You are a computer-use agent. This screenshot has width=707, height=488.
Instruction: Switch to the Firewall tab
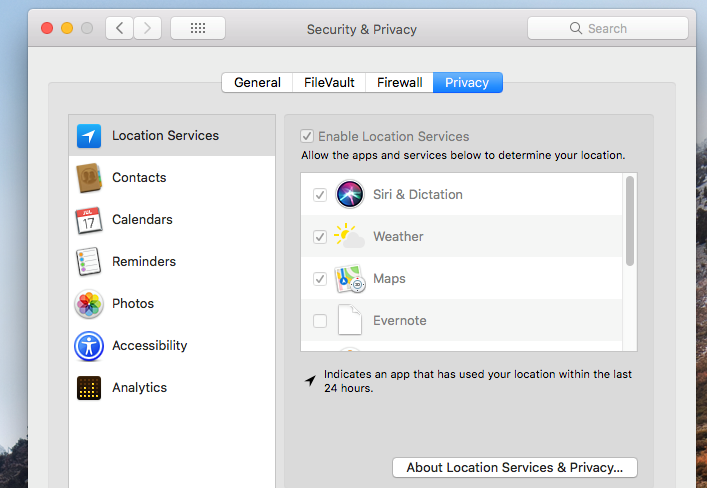click(399, 83)
